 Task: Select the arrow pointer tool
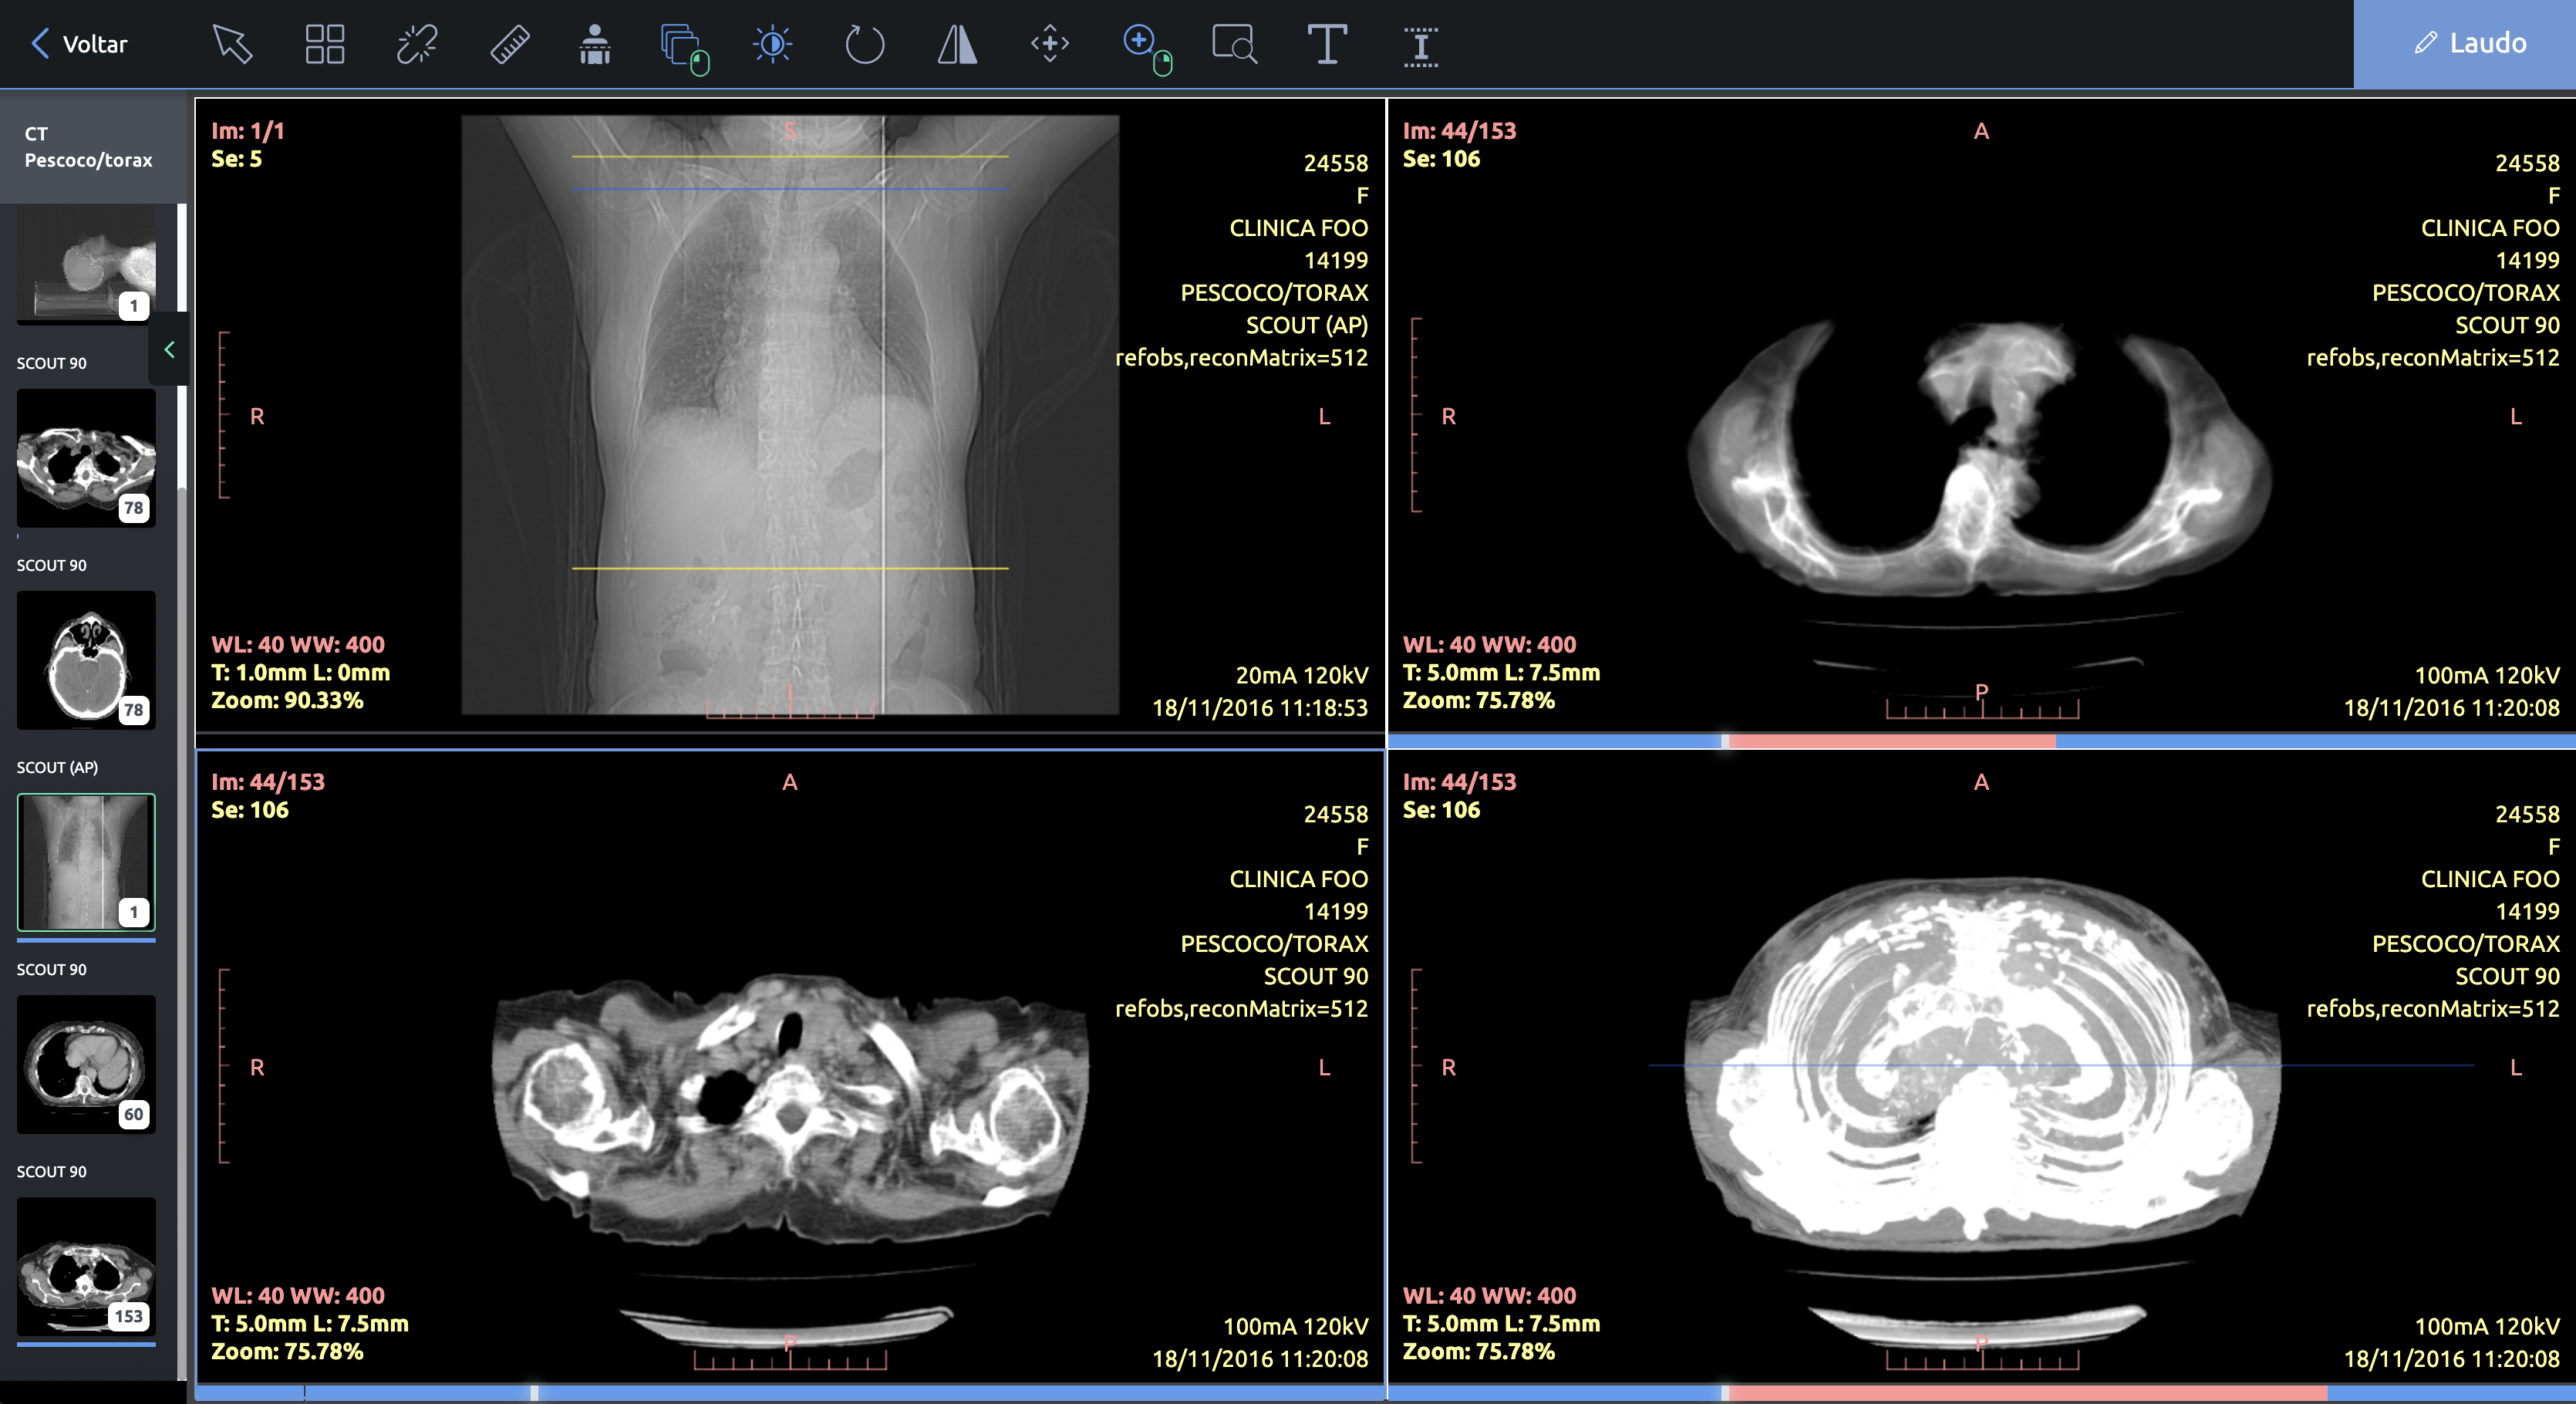pyautogui.click(x=232, y=44)
